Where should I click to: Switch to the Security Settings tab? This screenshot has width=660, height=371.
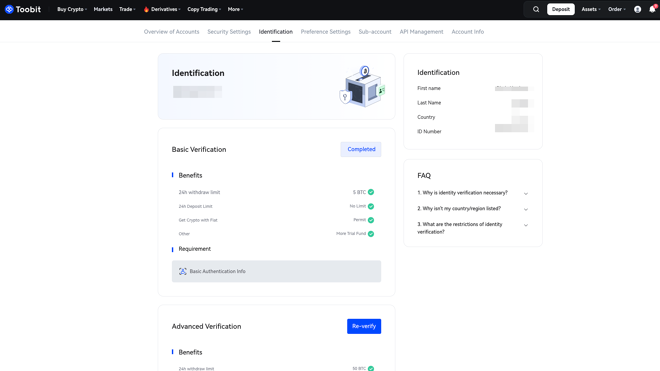(229, 32)
